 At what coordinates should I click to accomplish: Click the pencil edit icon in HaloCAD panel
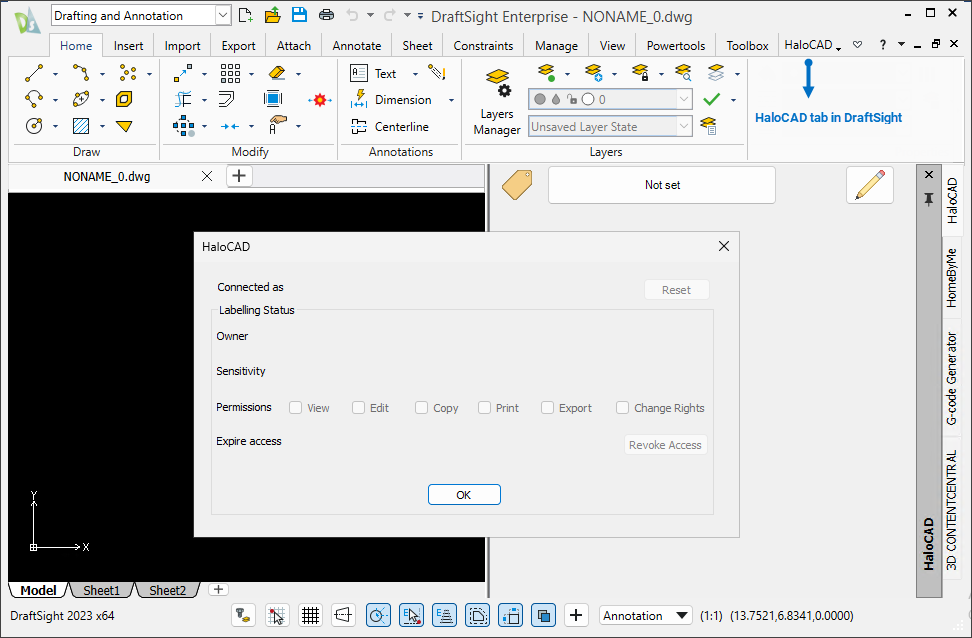click(x=869, y=185)
